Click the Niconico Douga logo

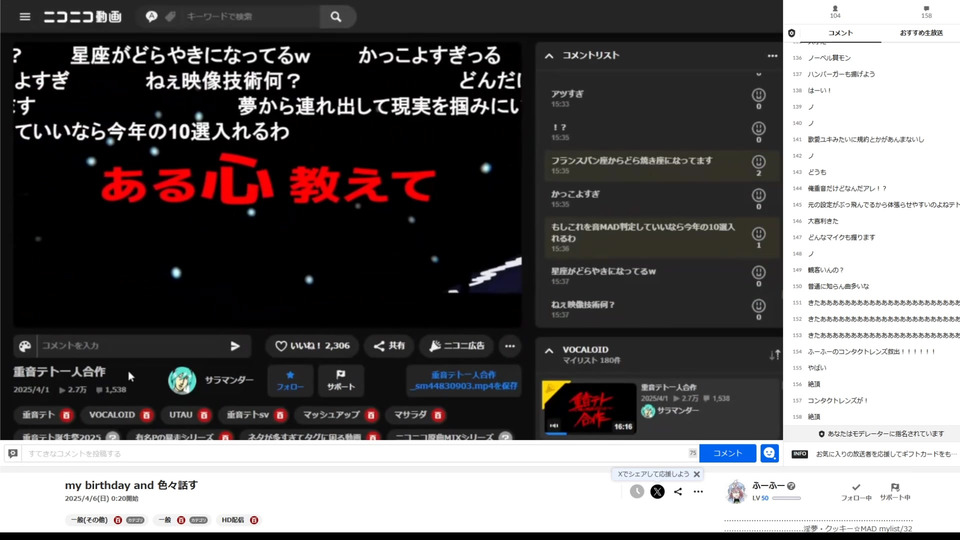83,17
